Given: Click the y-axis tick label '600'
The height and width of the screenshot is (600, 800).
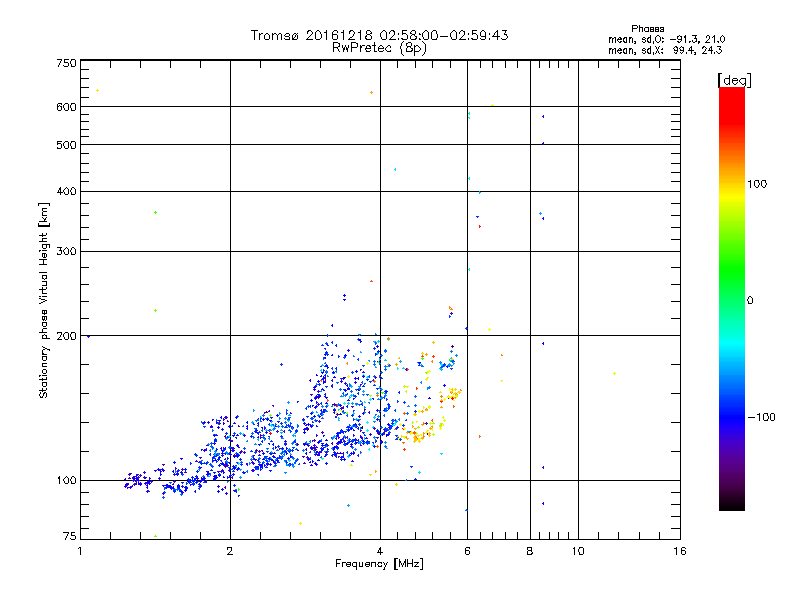Looking at the screenshot, I should pos(66,107).
